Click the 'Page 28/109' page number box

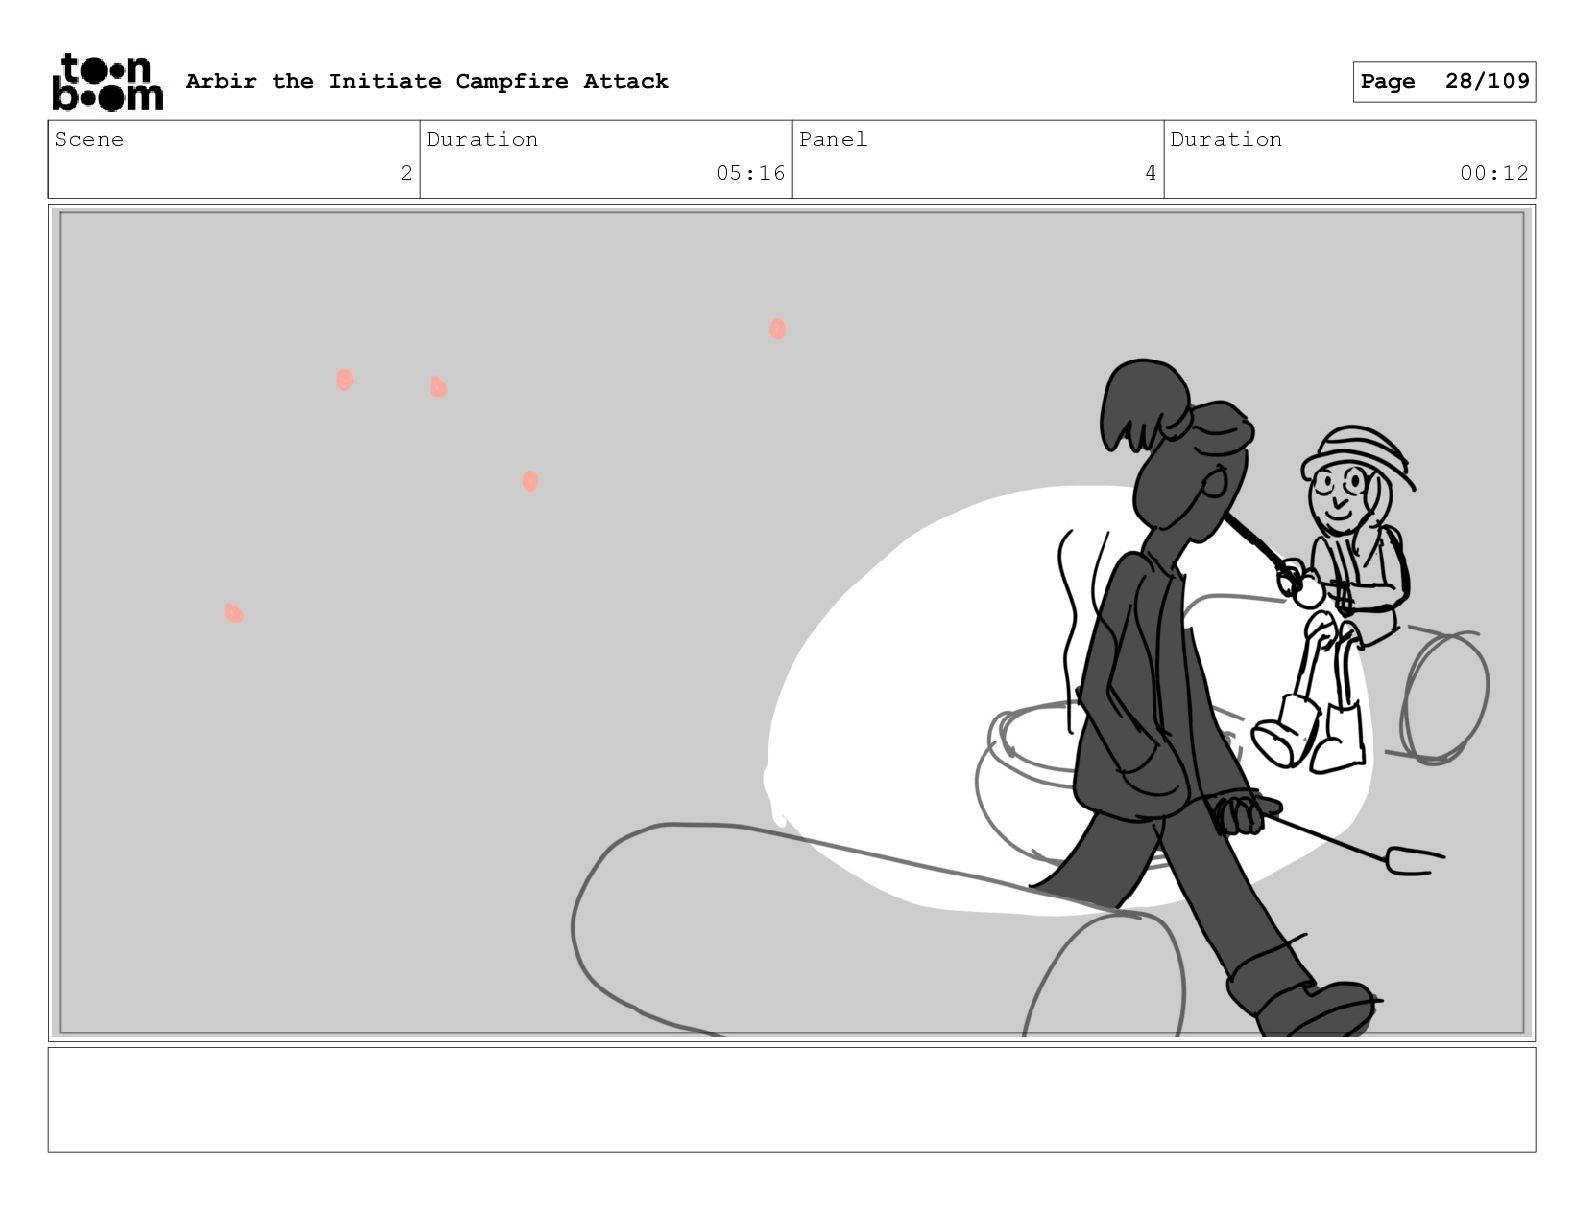click(1444, 82)
